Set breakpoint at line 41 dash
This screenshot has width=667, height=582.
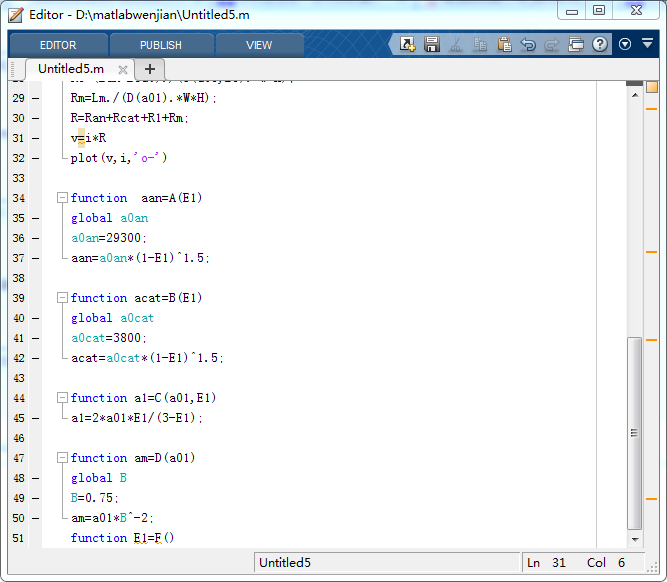point(36,338)
